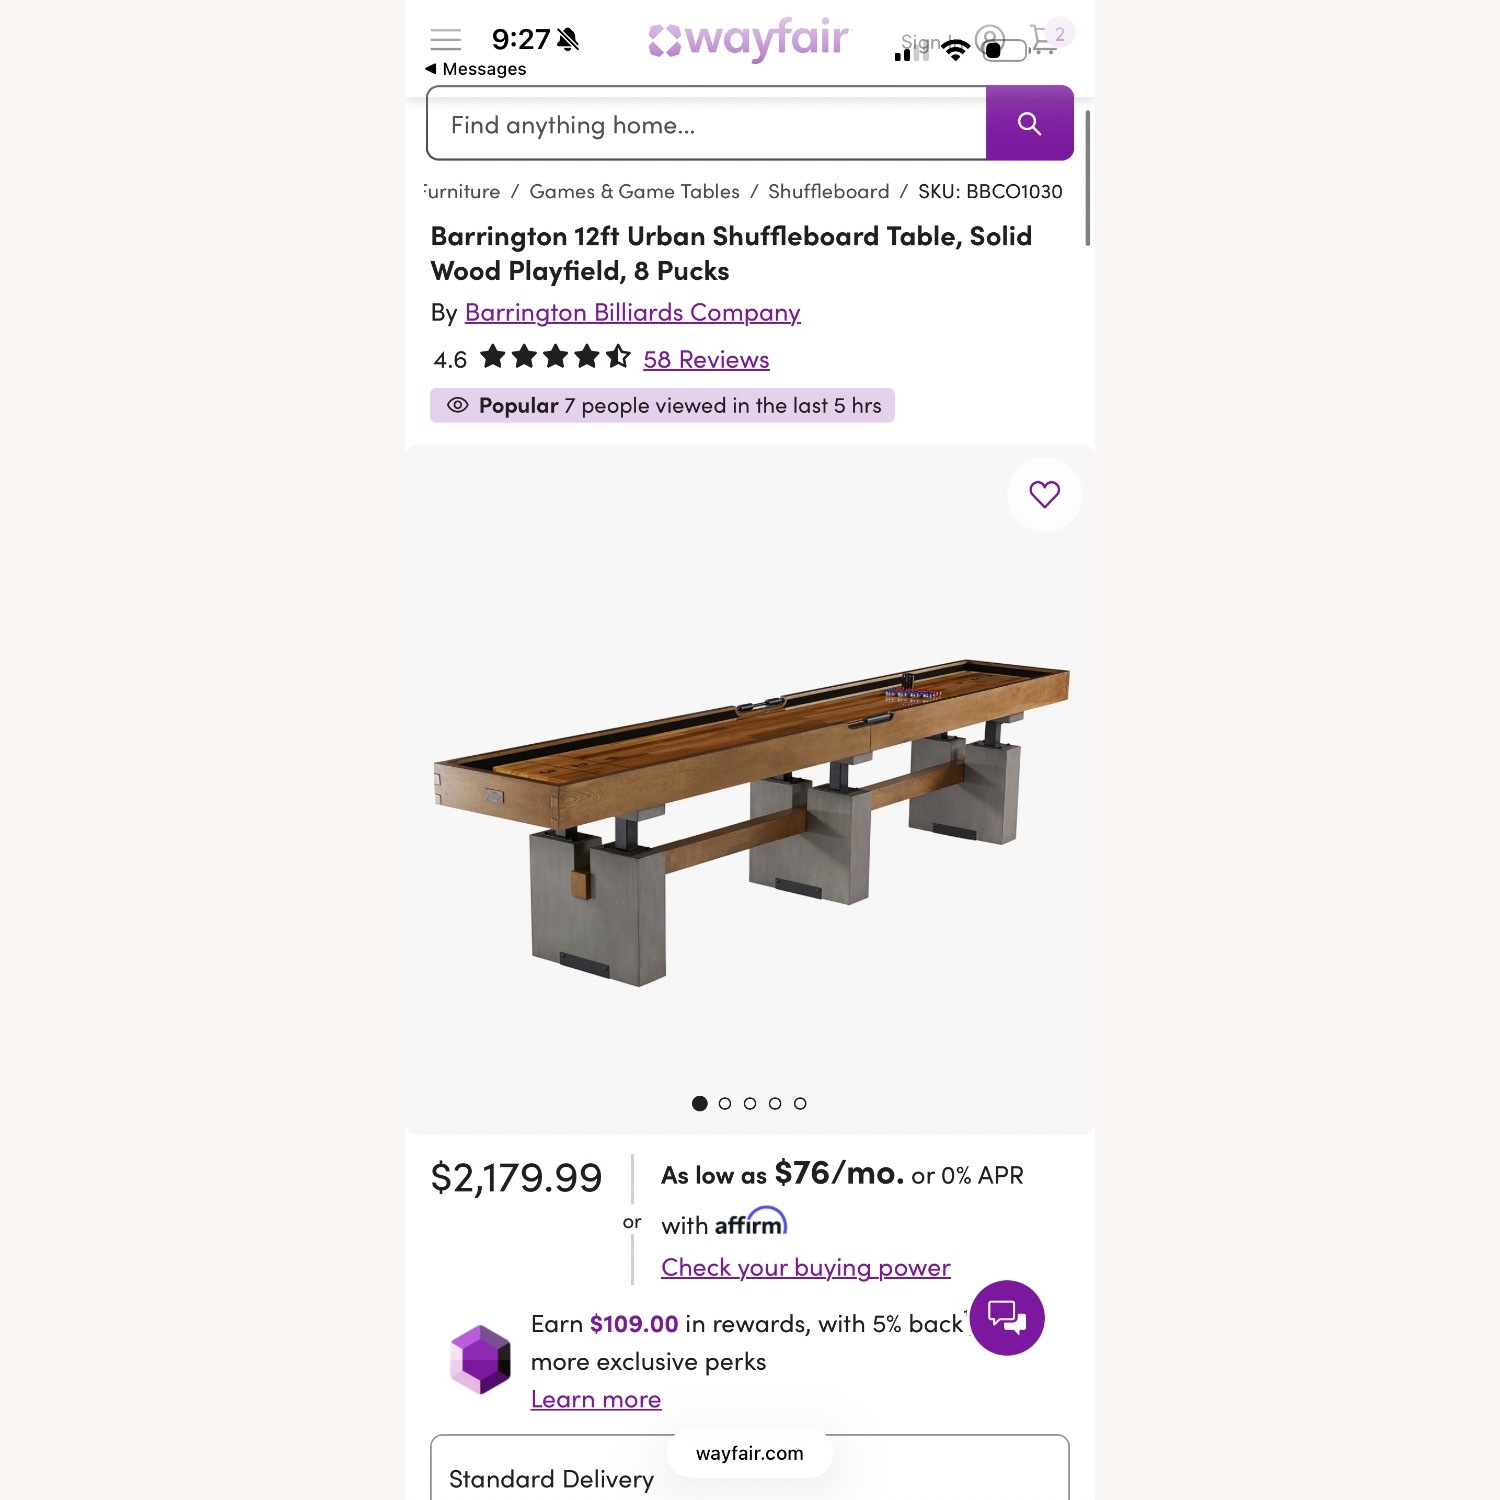Open the hamburger menu
1500x1500 pixels.
445,40
